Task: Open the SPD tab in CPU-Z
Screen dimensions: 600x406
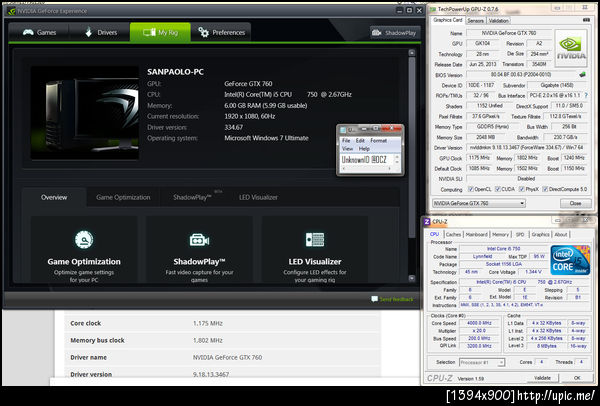Action: point(520,235)
